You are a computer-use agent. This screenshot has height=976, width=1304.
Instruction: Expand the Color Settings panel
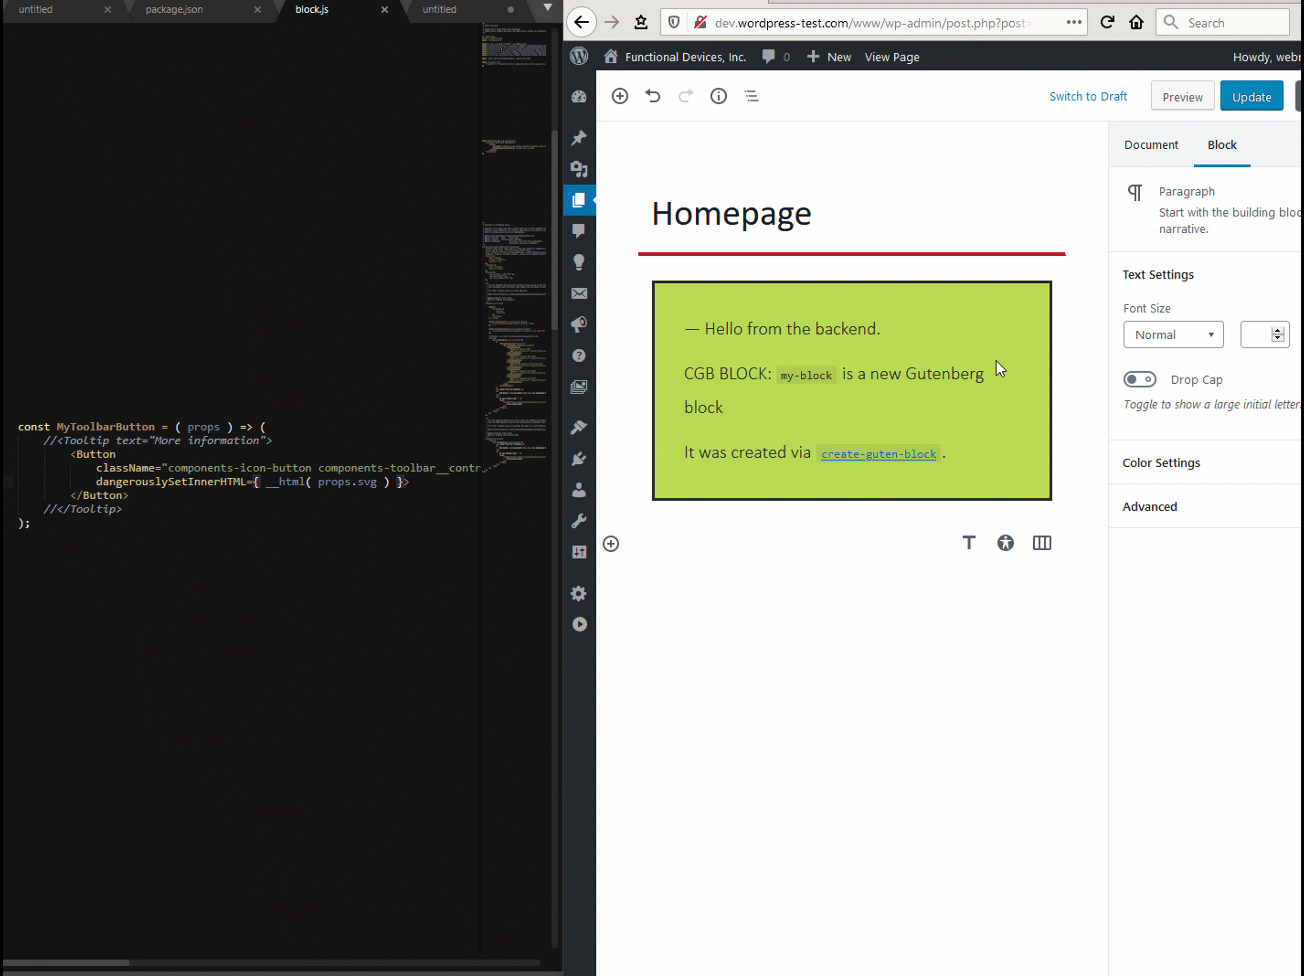pyautogui.click(x=1161, y=462)
